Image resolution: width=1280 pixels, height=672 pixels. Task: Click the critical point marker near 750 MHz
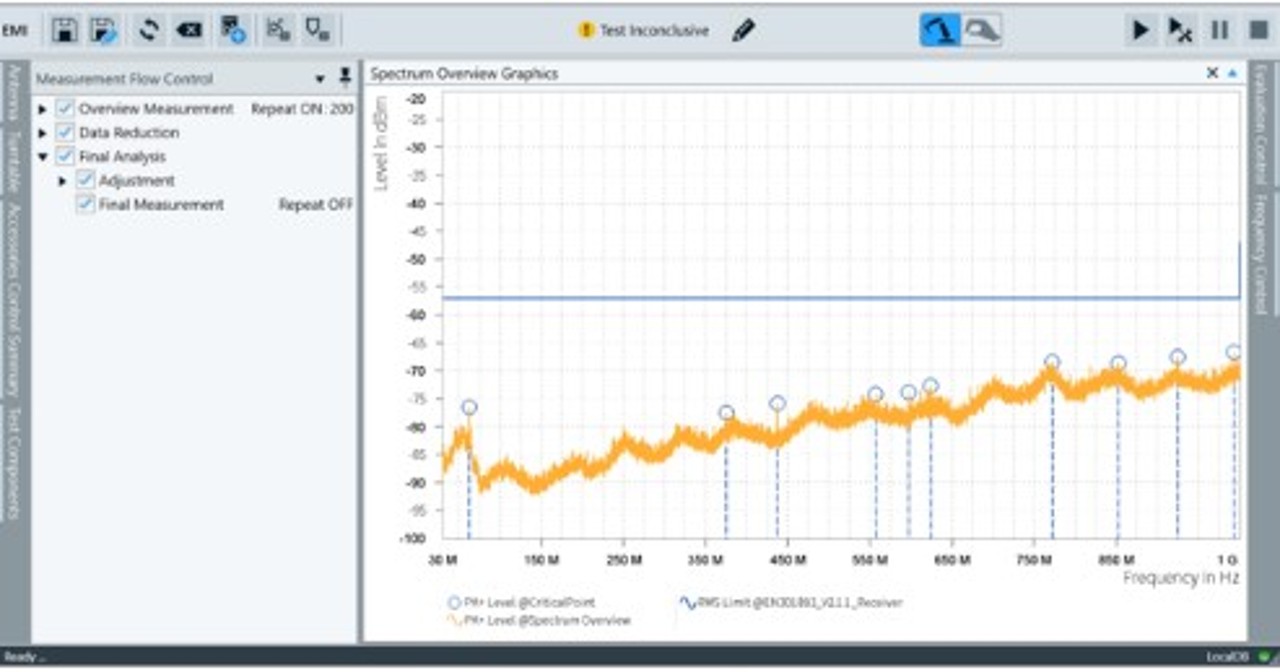pyautogui.click(x=1052, y=362)
